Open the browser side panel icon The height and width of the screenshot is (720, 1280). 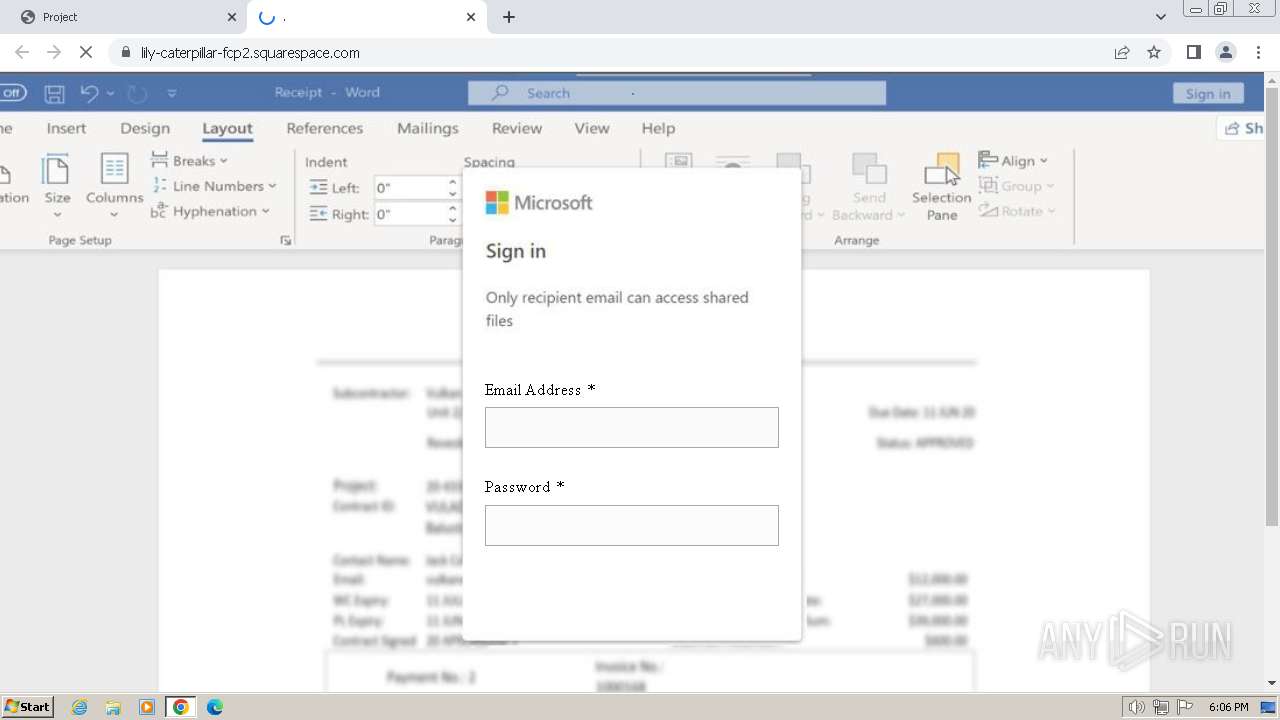(1193, 52)
